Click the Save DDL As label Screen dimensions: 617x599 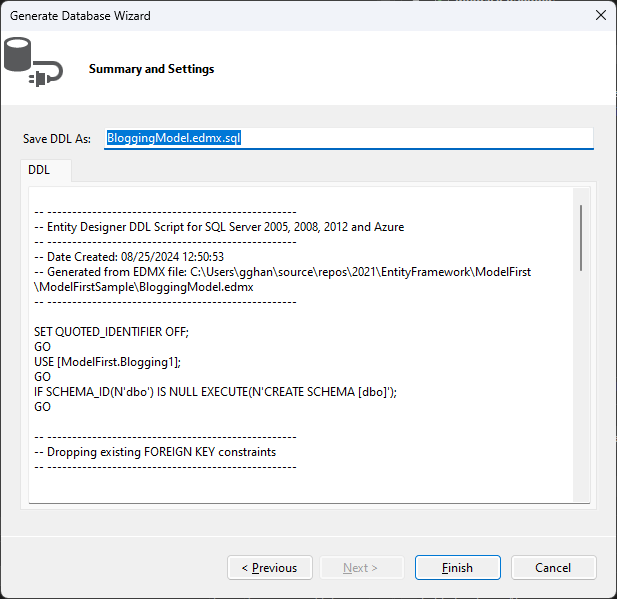pos(57,139)
